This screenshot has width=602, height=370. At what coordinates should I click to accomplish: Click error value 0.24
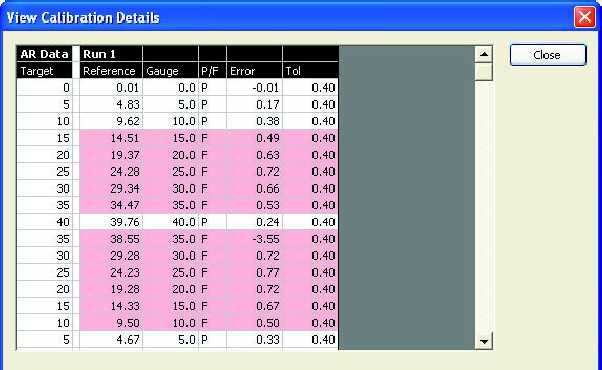coord(254,222)
